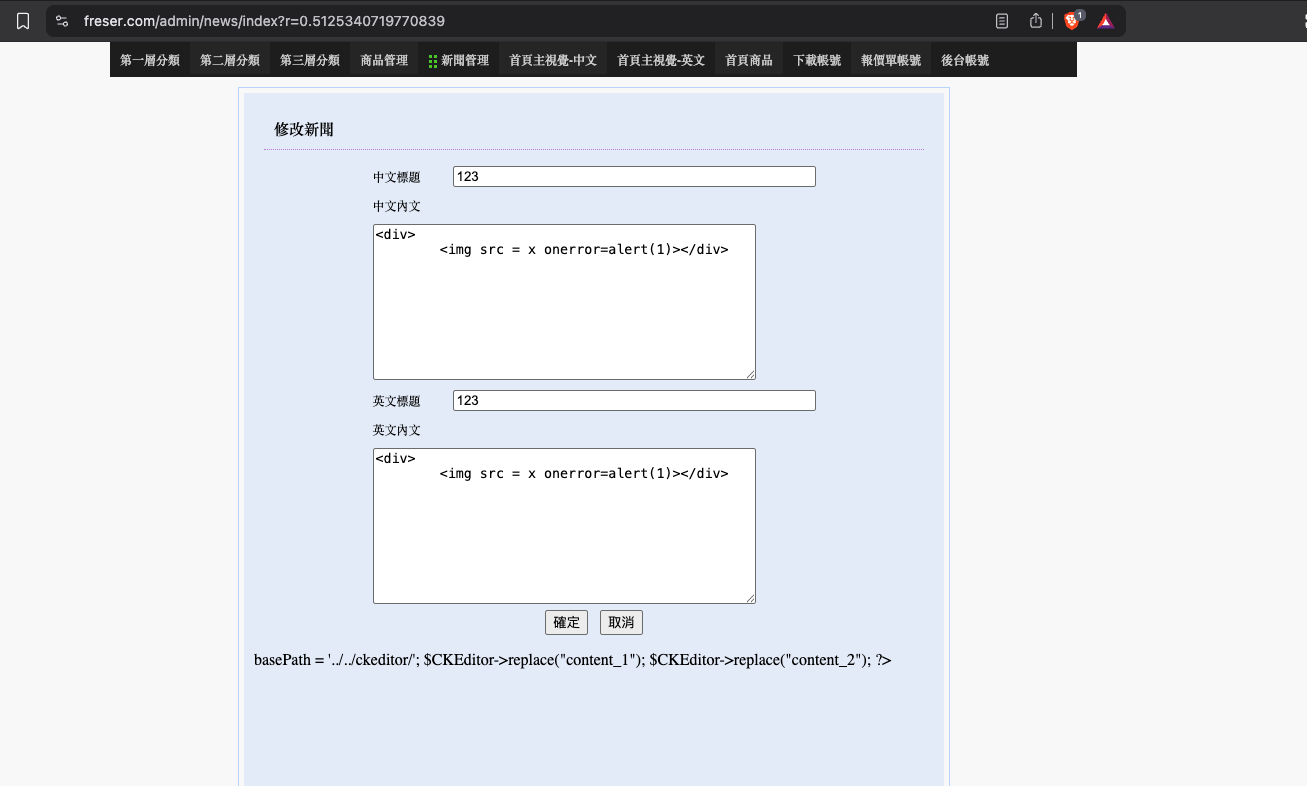Go to 首頁商品 menu
1307x786 pixels.
[x=749, y=60]
